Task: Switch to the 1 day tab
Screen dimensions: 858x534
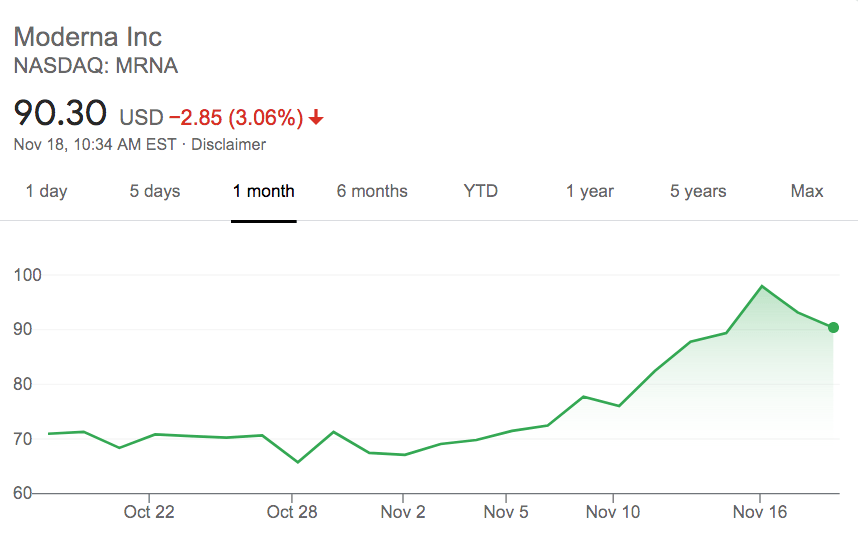Action: 46,191
